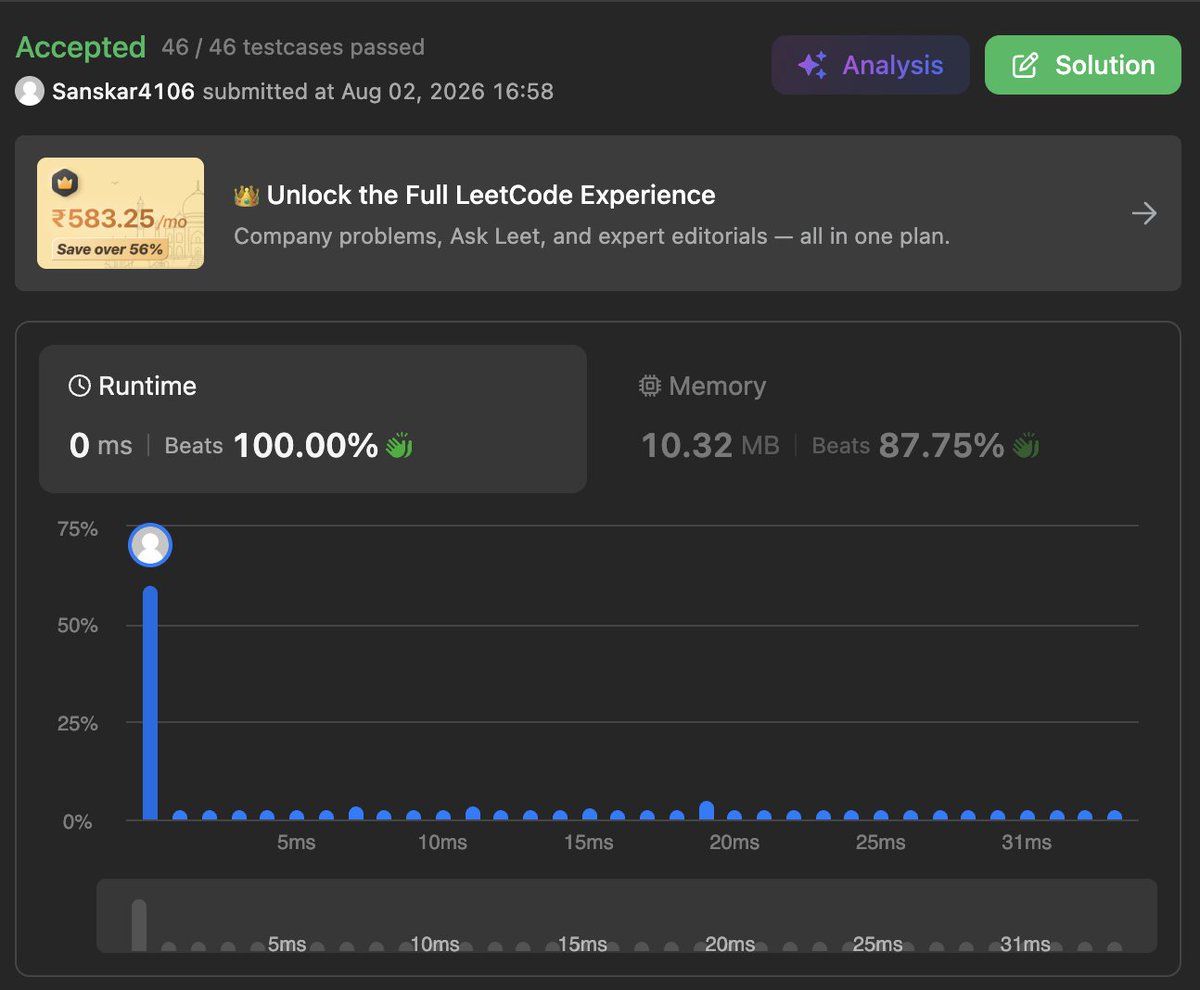Image resolution: width=1200 pixels, height=990 pixels.
Task: Click the chip icon next to Memory
Action: click(650, 386)
